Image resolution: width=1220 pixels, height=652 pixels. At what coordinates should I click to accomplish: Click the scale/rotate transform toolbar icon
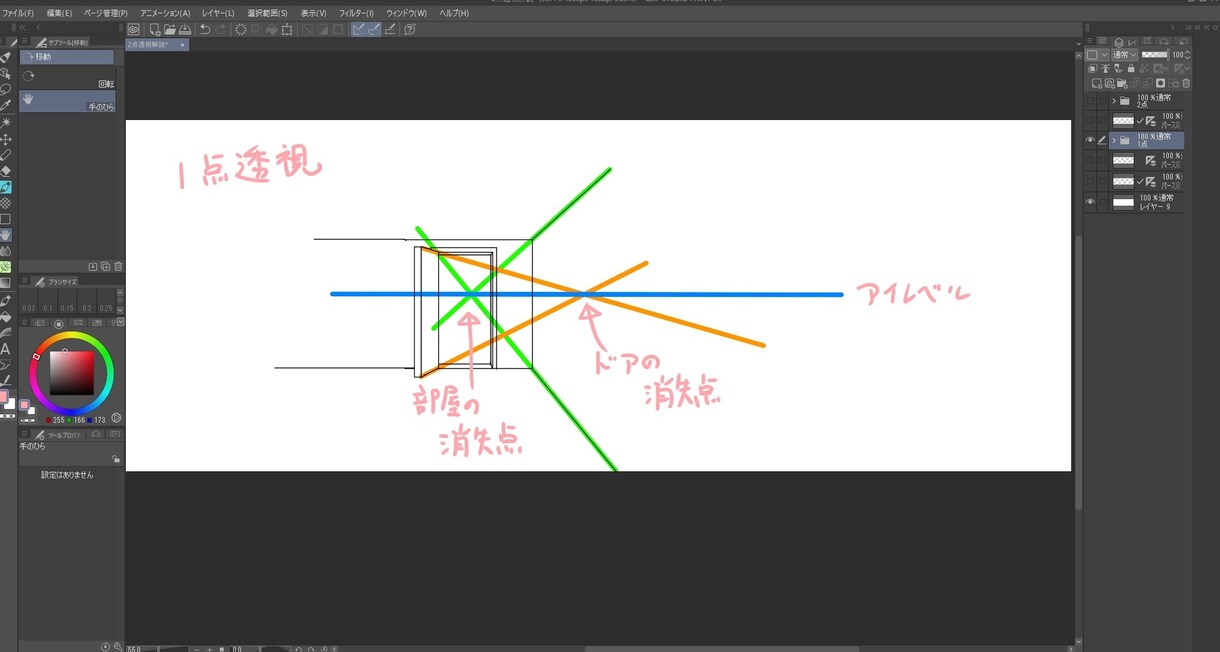pyautogui.click(x=287, y=30)
